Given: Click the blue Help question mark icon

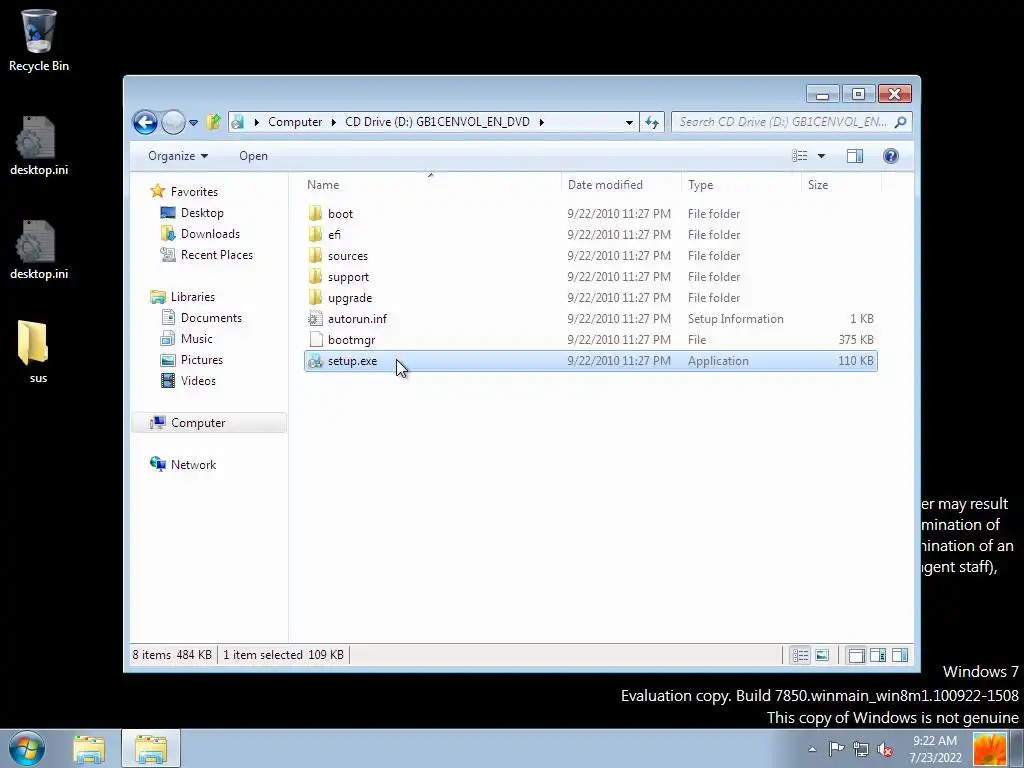Looking at the screenshot, I should point(891,156).
